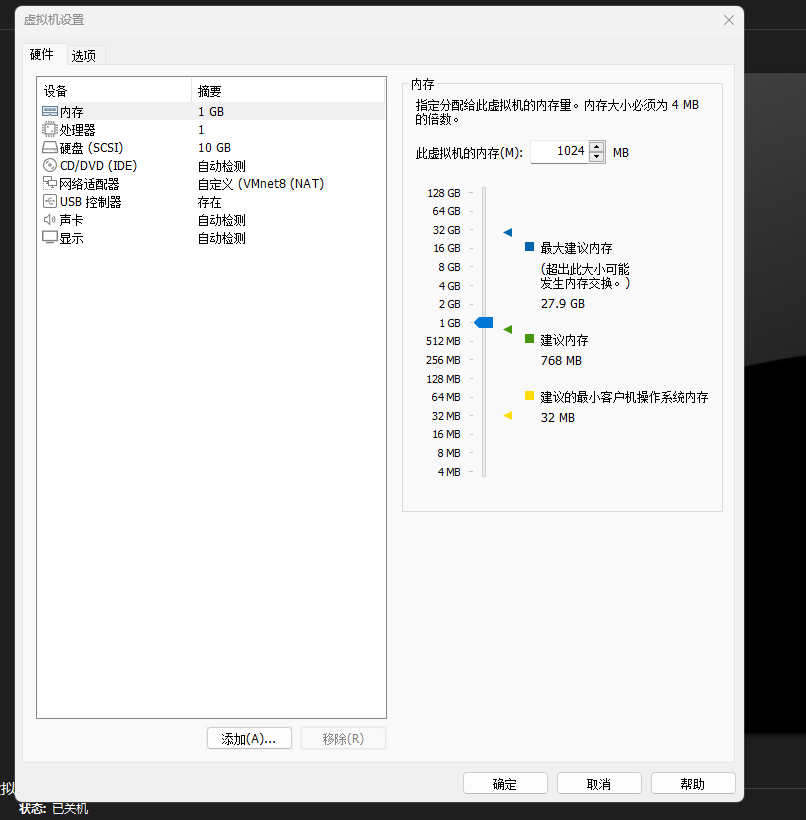The height and width of the screenshot is (820, 806).
Task: Select the 声卡 device row
Action: (x=211, y=220)
